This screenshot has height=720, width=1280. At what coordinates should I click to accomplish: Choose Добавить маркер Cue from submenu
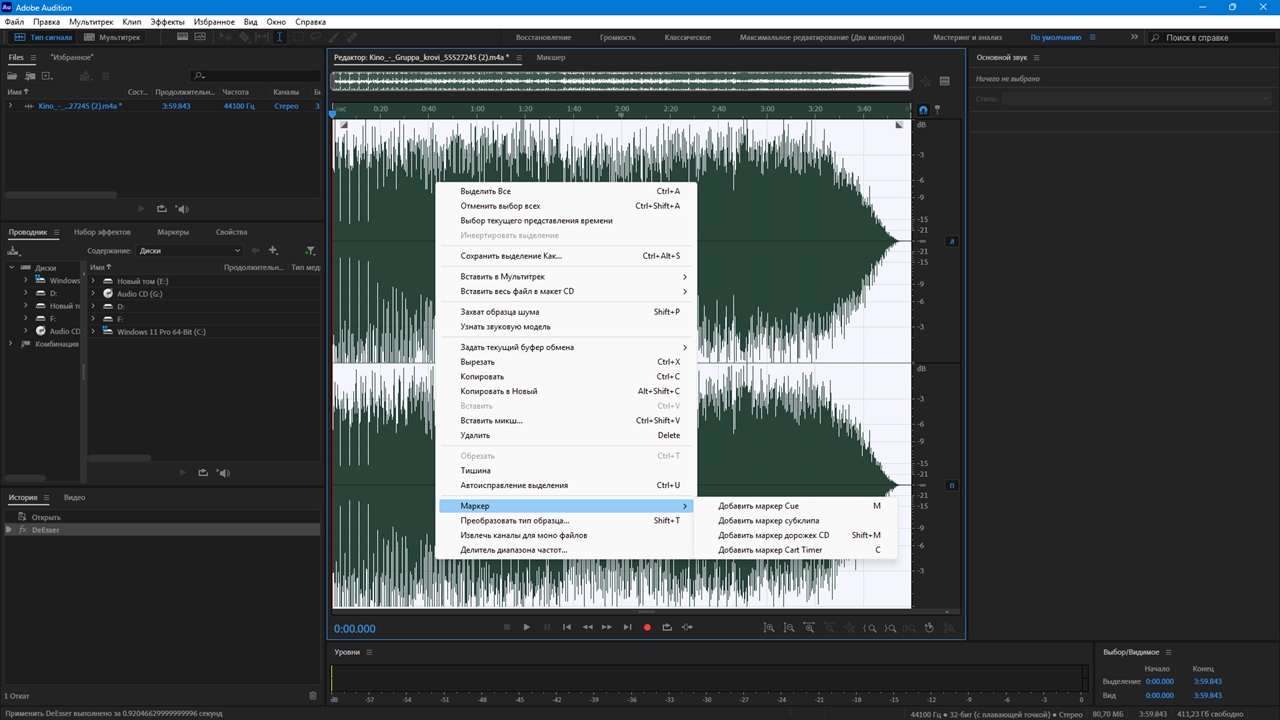[758, 506]
